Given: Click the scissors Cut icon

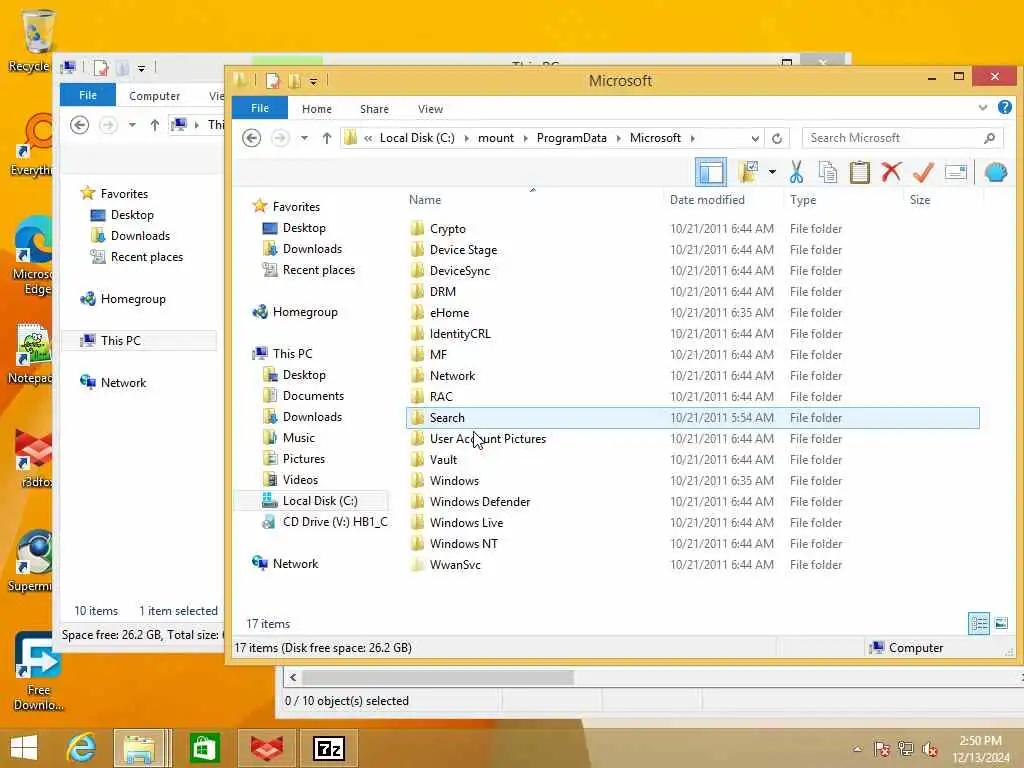Looking at the screenshot, I should [796, 172].
